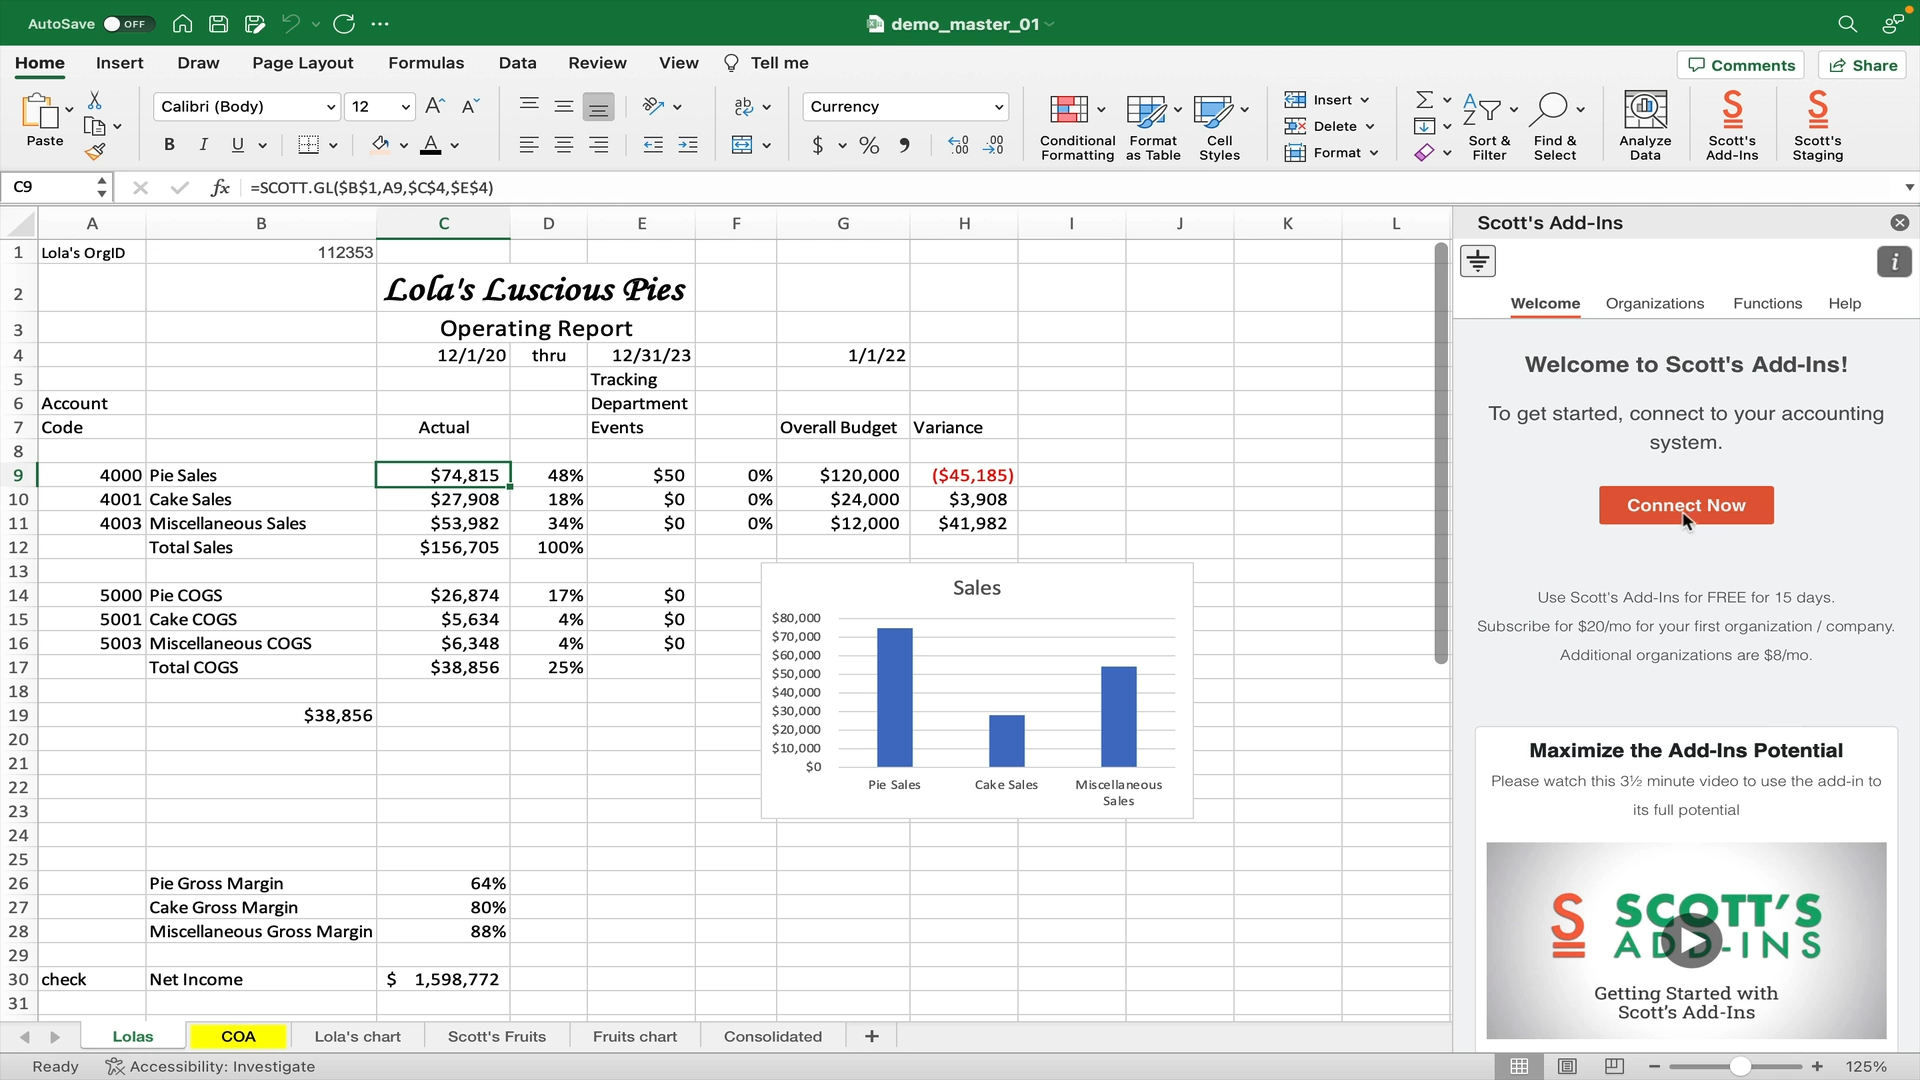The height and width of the screenshot is (1080, 1920).
Task: Click the Increase Decimal icon
Action: click(x=957, y=146)
